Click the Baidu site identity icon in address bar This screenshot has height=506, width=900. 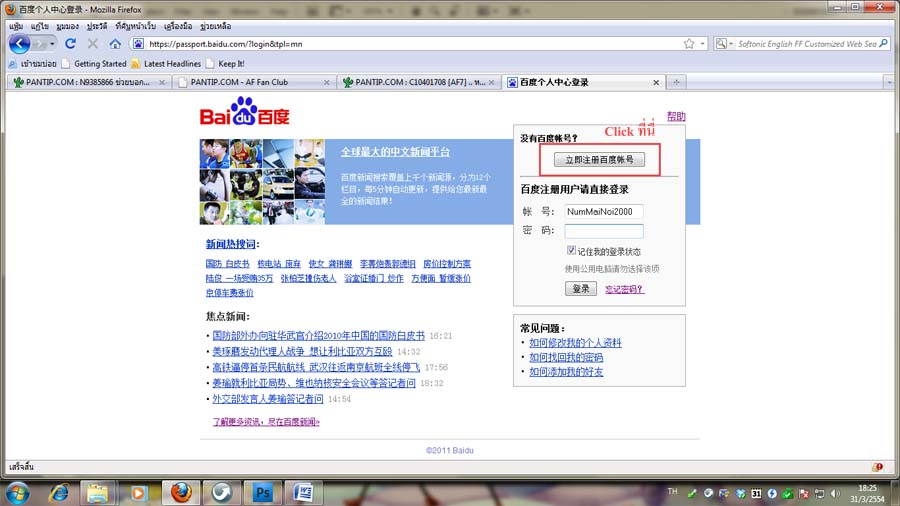tap(138, 44)
